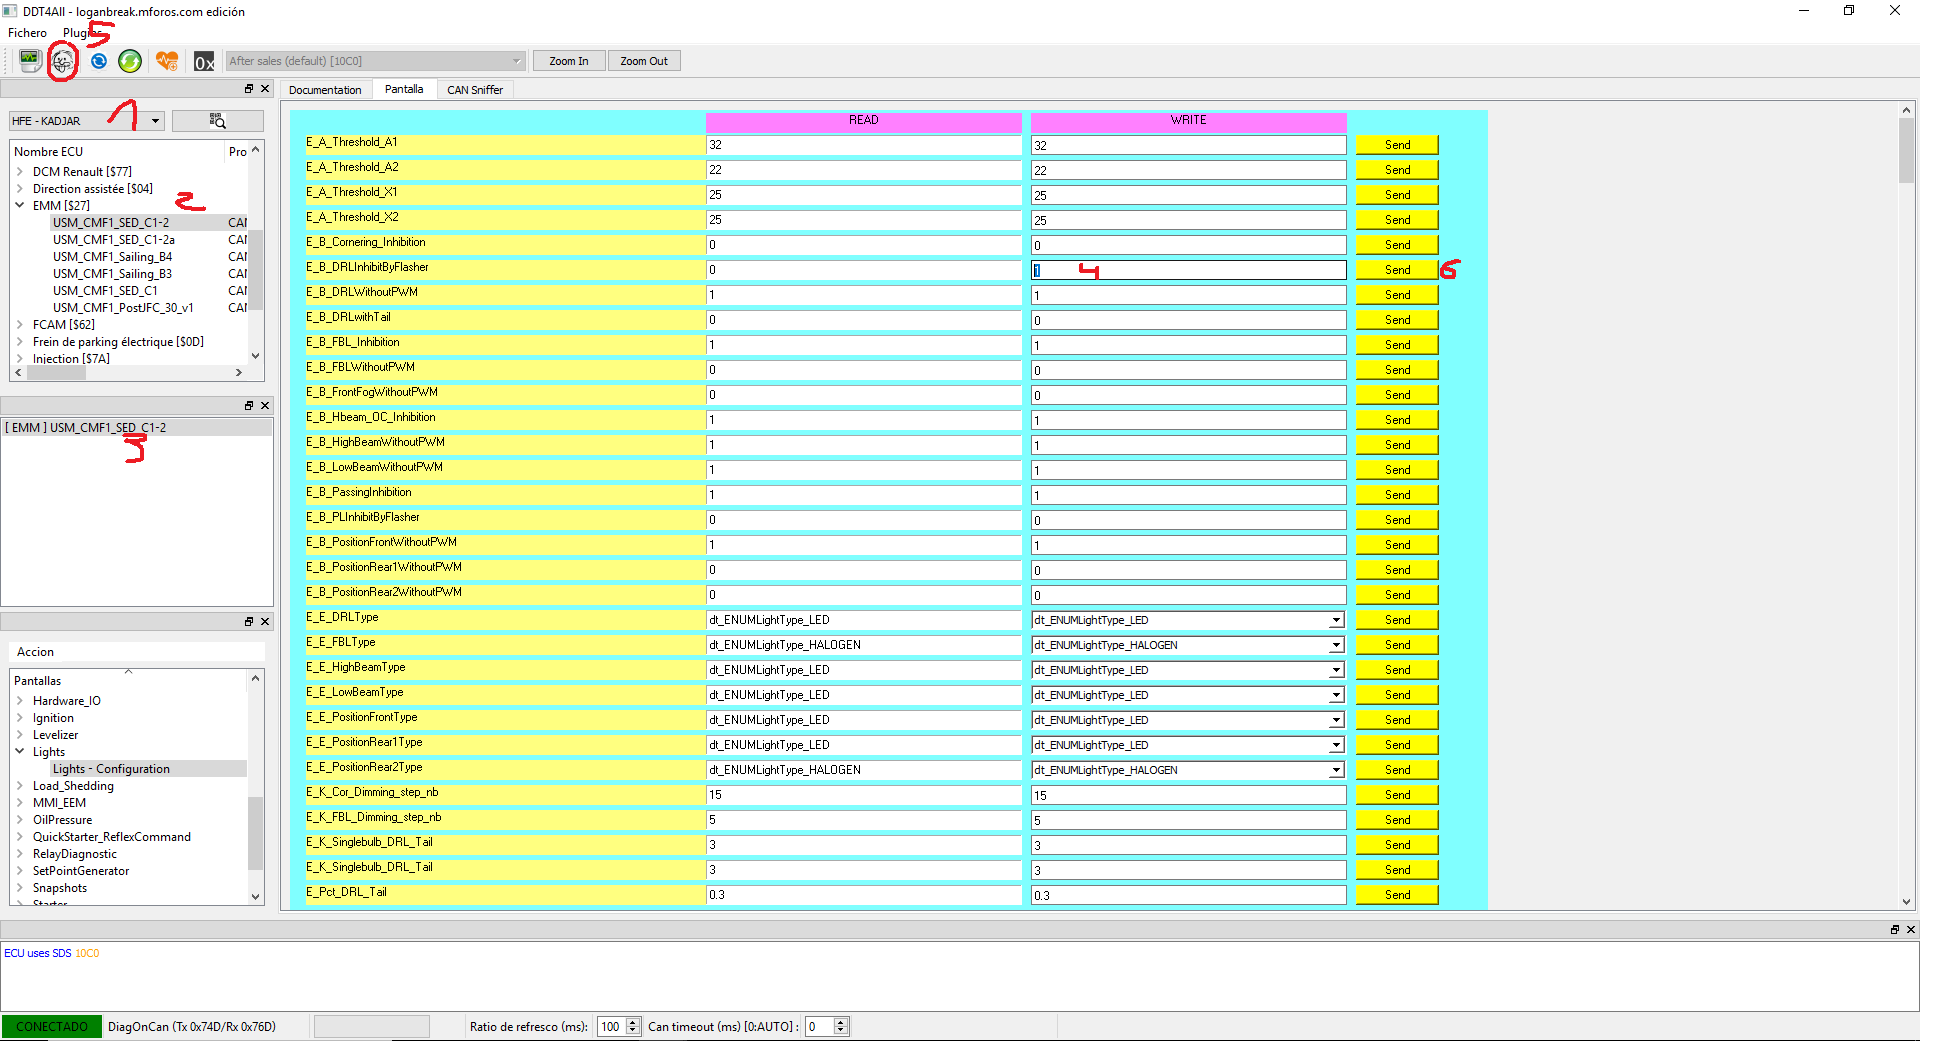Open the E_E_PositionRear1Type write dropdown
Screen dimensions: 1942x1041
1336,745
